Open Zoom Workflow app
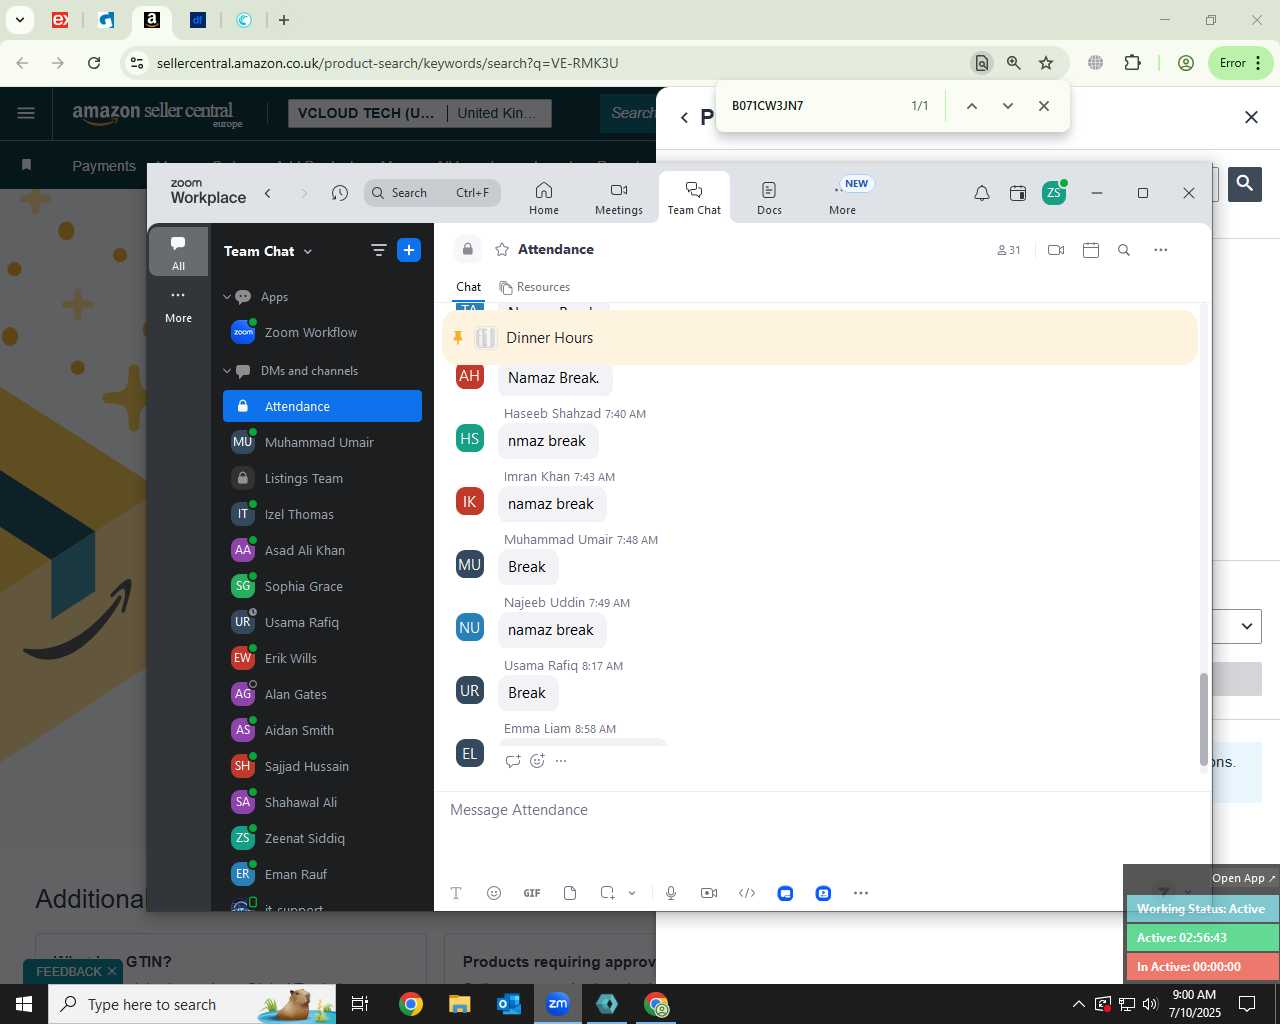The height and width of the screenshot is (1024, 1280). pos(322,333)
